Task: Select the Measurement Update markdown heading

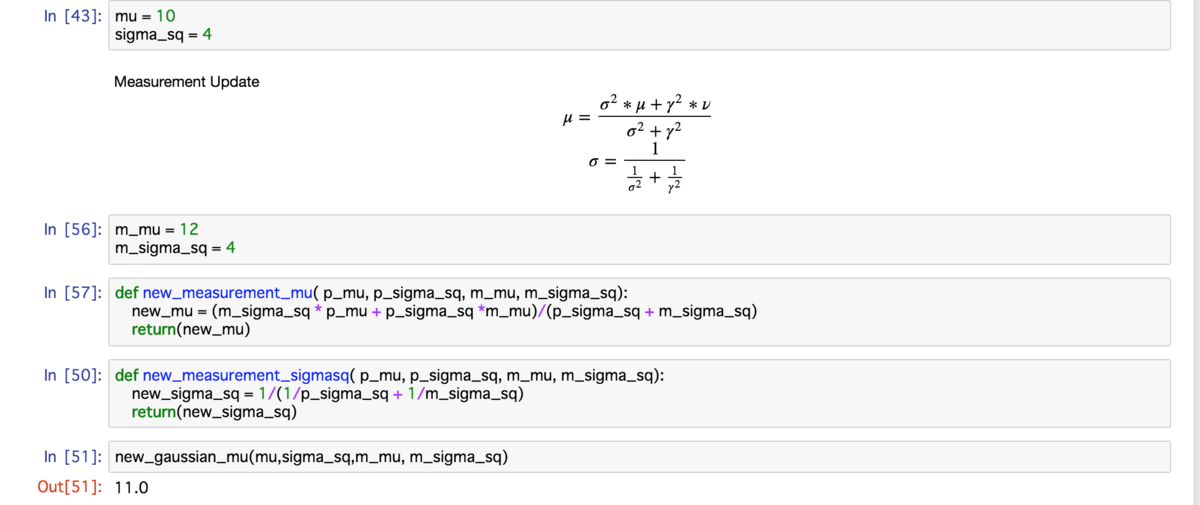Action: click(x=187, y=82)
